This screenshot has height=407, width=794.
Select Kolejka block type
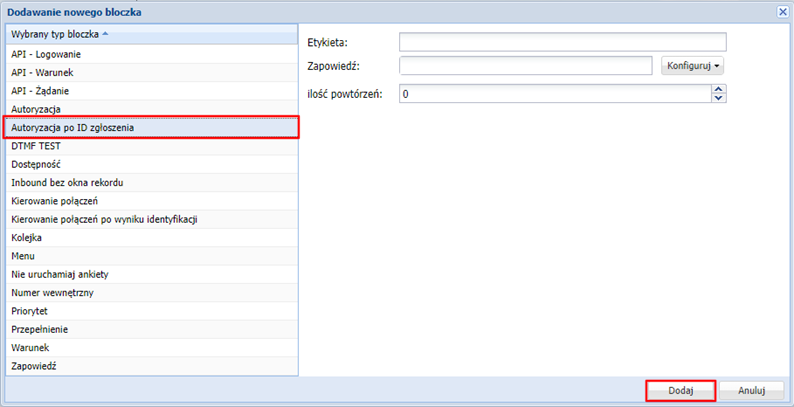coord(152,238)
